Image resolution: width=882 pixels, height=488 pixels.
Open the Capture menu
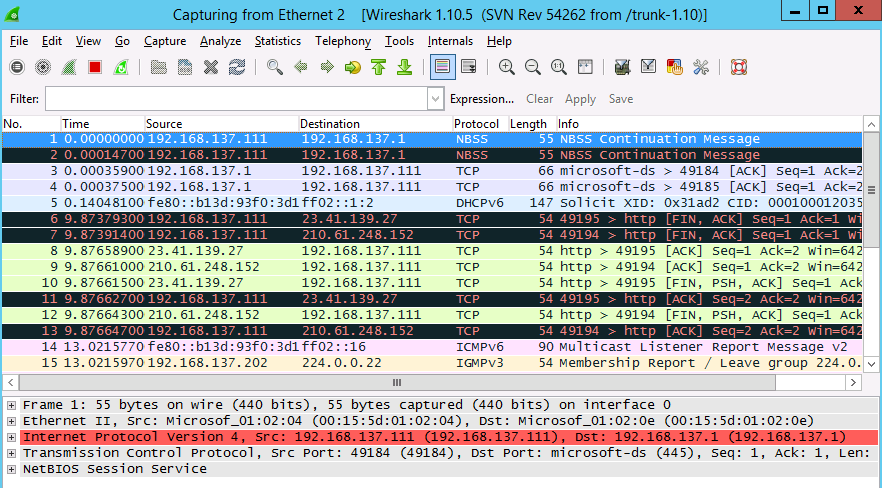(165, 41)
